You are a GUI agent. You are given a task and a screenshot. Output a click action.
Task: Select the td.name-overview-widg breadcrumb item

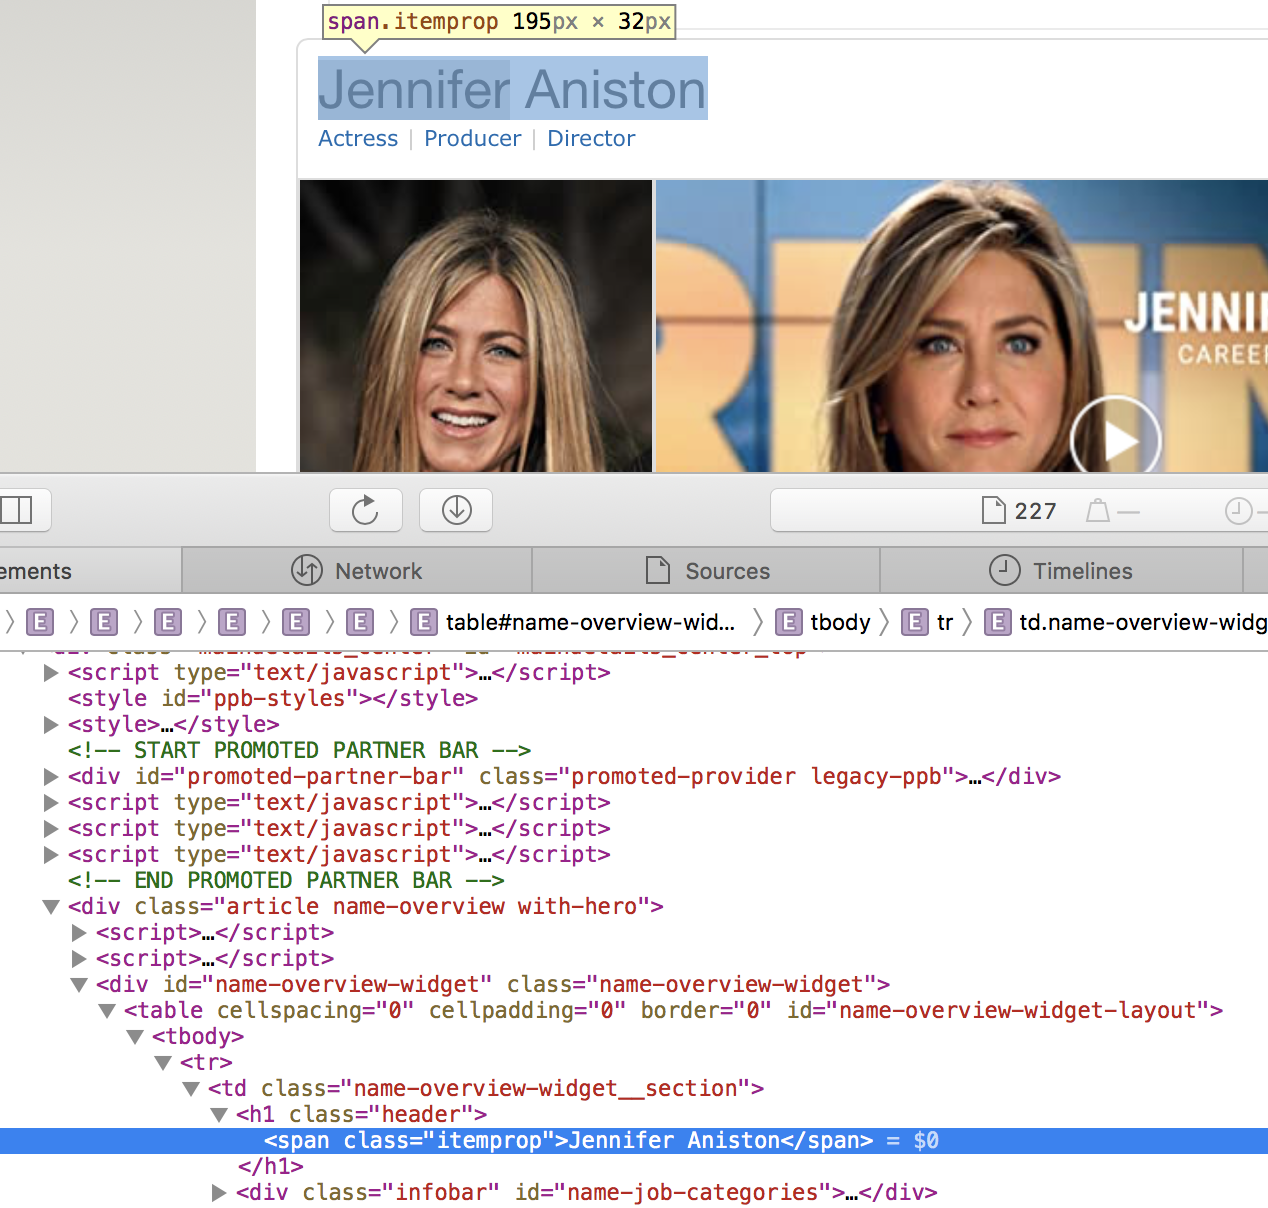pos(1127,622)
